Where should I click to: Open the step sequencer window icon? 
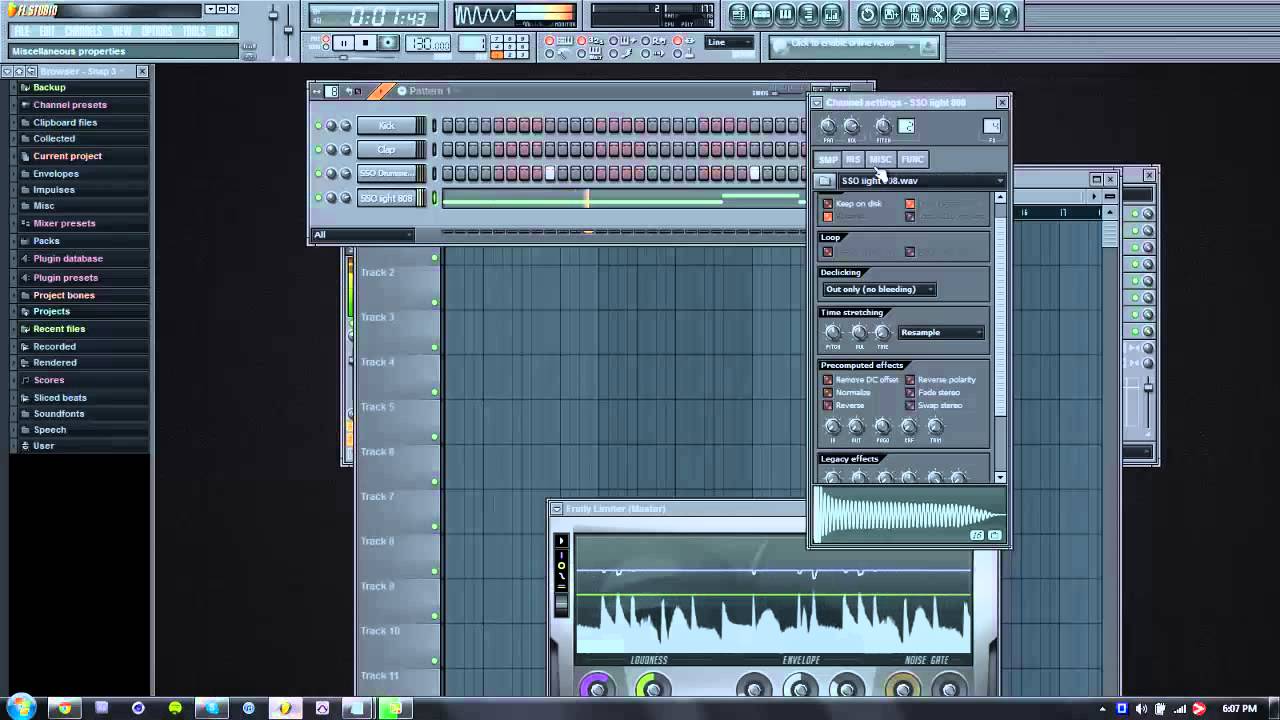click(762, 14)
